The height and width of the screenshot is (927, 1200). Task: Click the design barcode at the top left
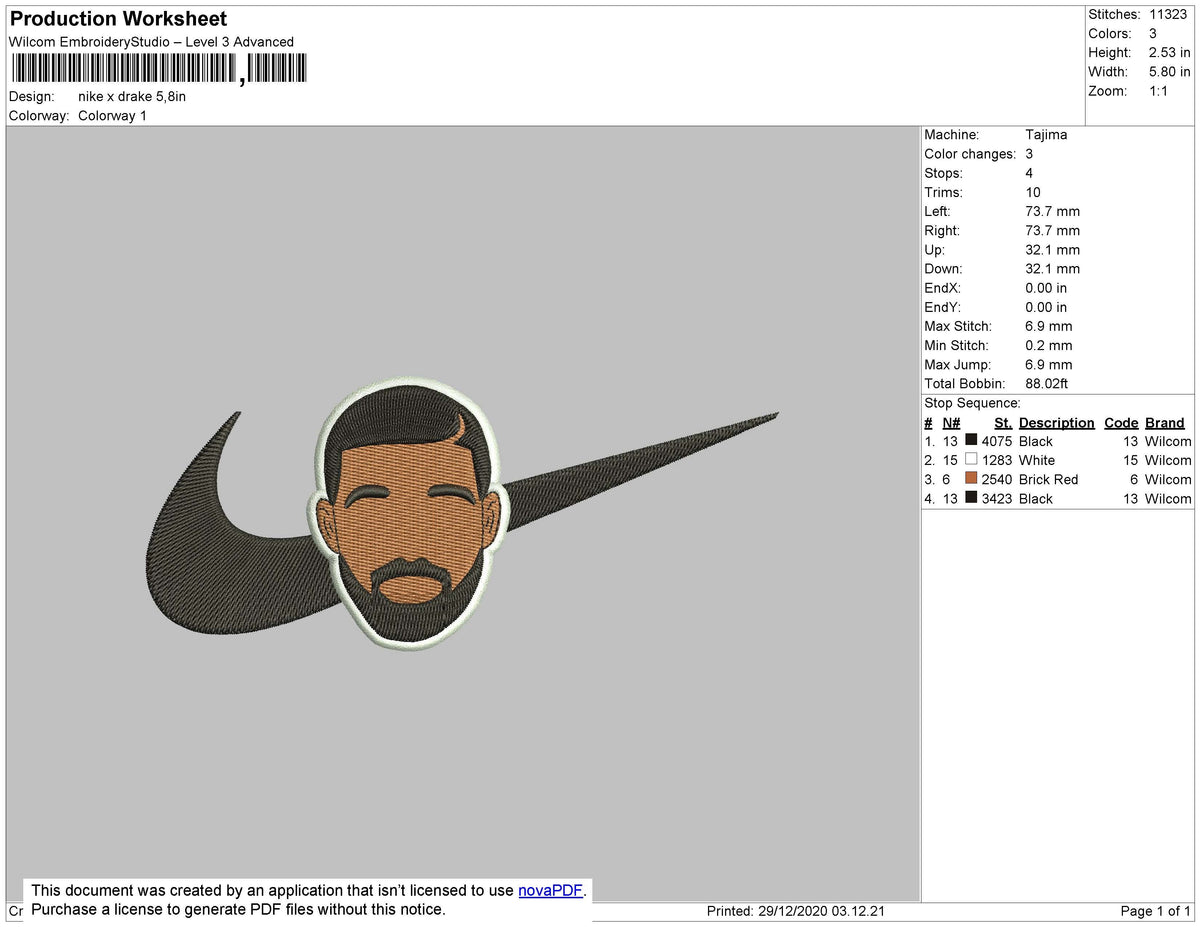coord(155,67)
